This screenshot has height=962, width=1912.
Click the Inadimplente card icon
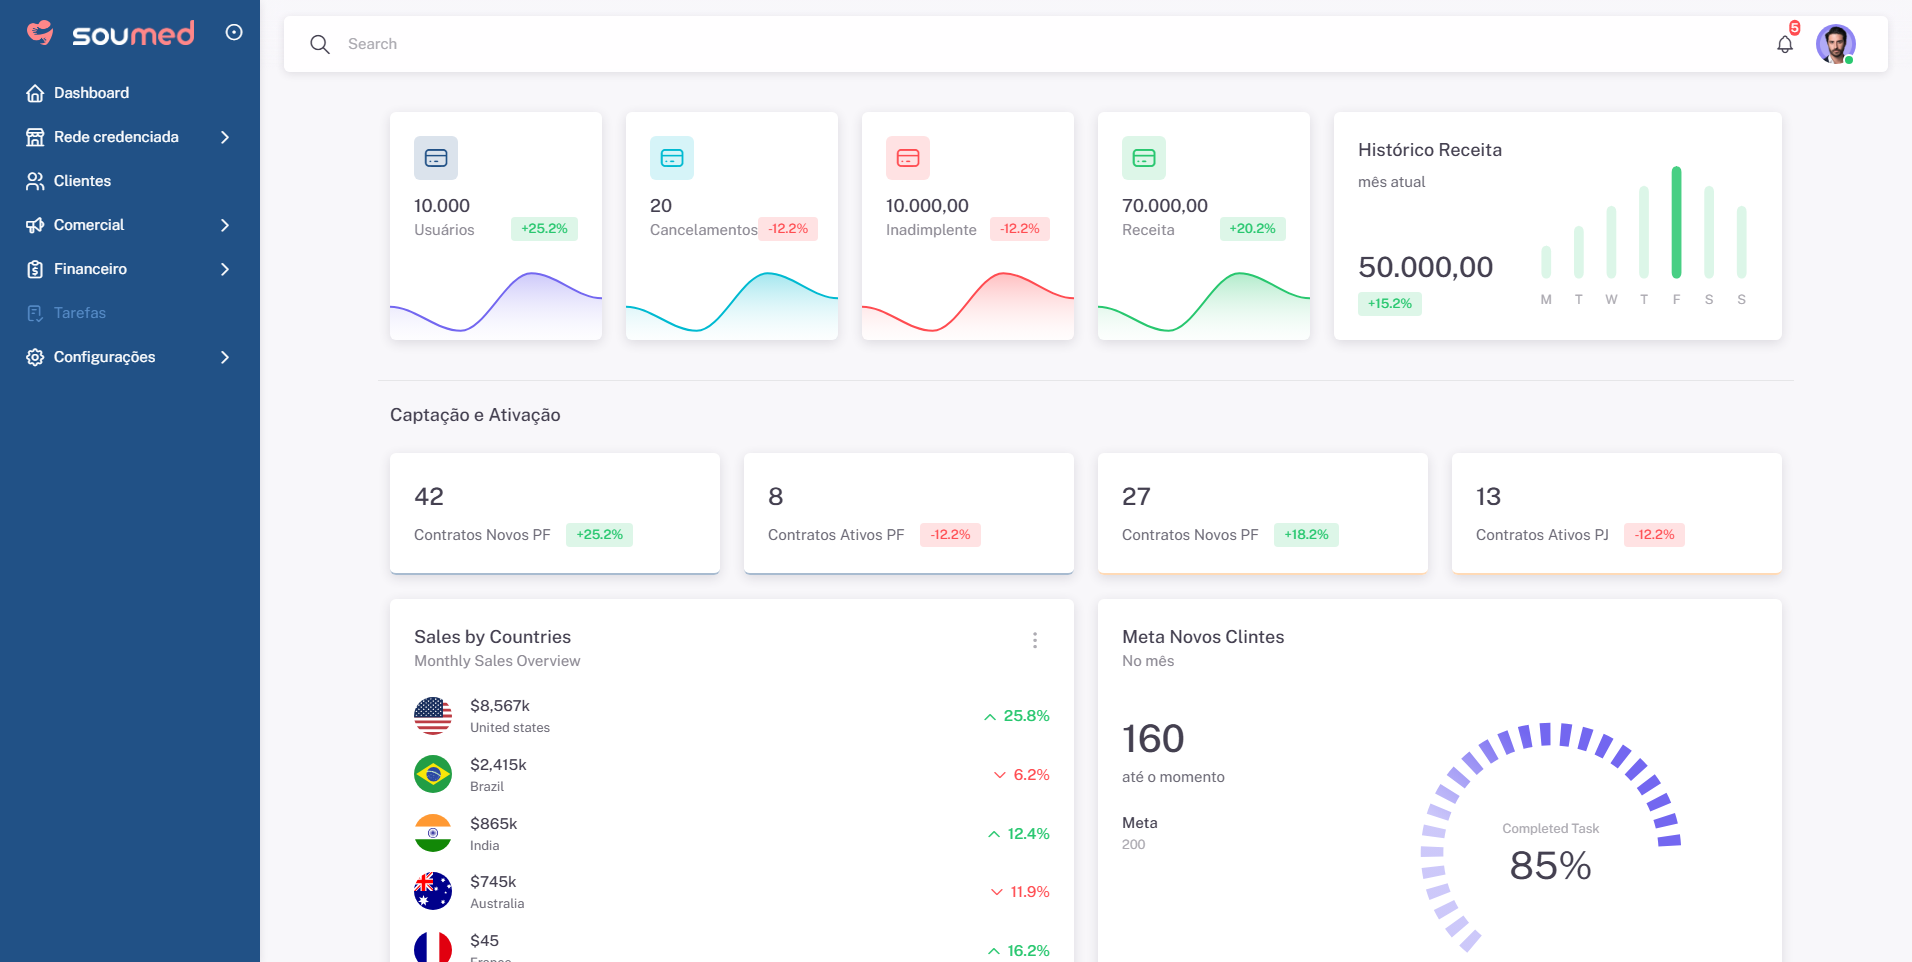pyautogui.click(x=908, y=158)
